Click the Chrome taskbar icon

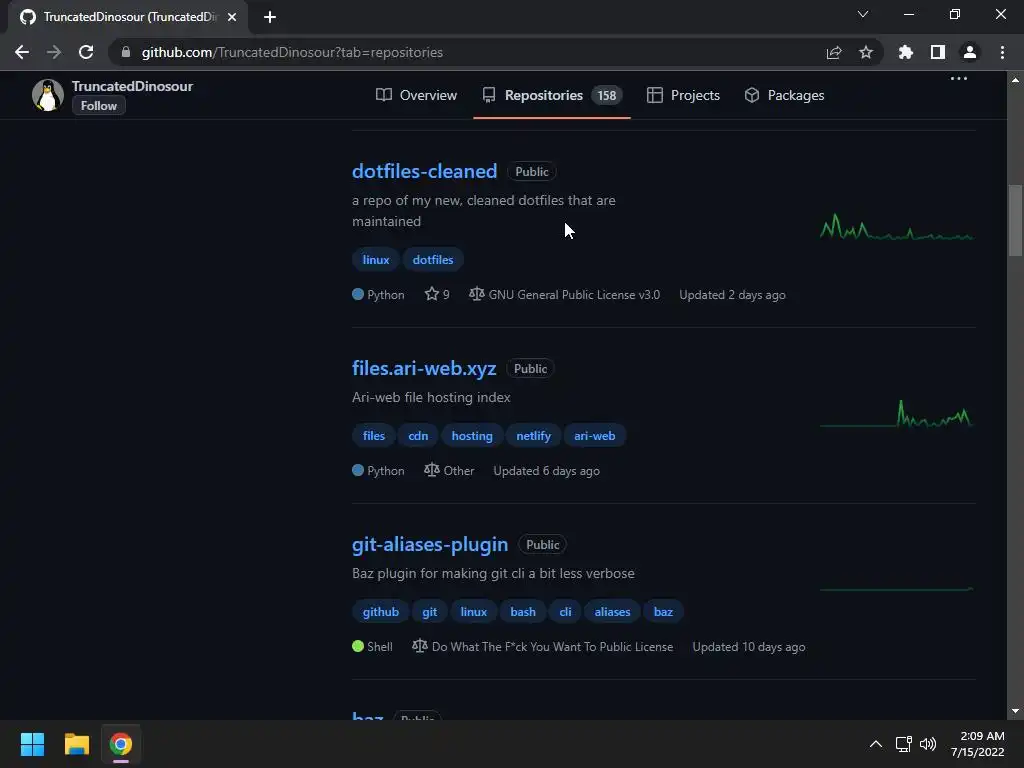coord(121,744)
